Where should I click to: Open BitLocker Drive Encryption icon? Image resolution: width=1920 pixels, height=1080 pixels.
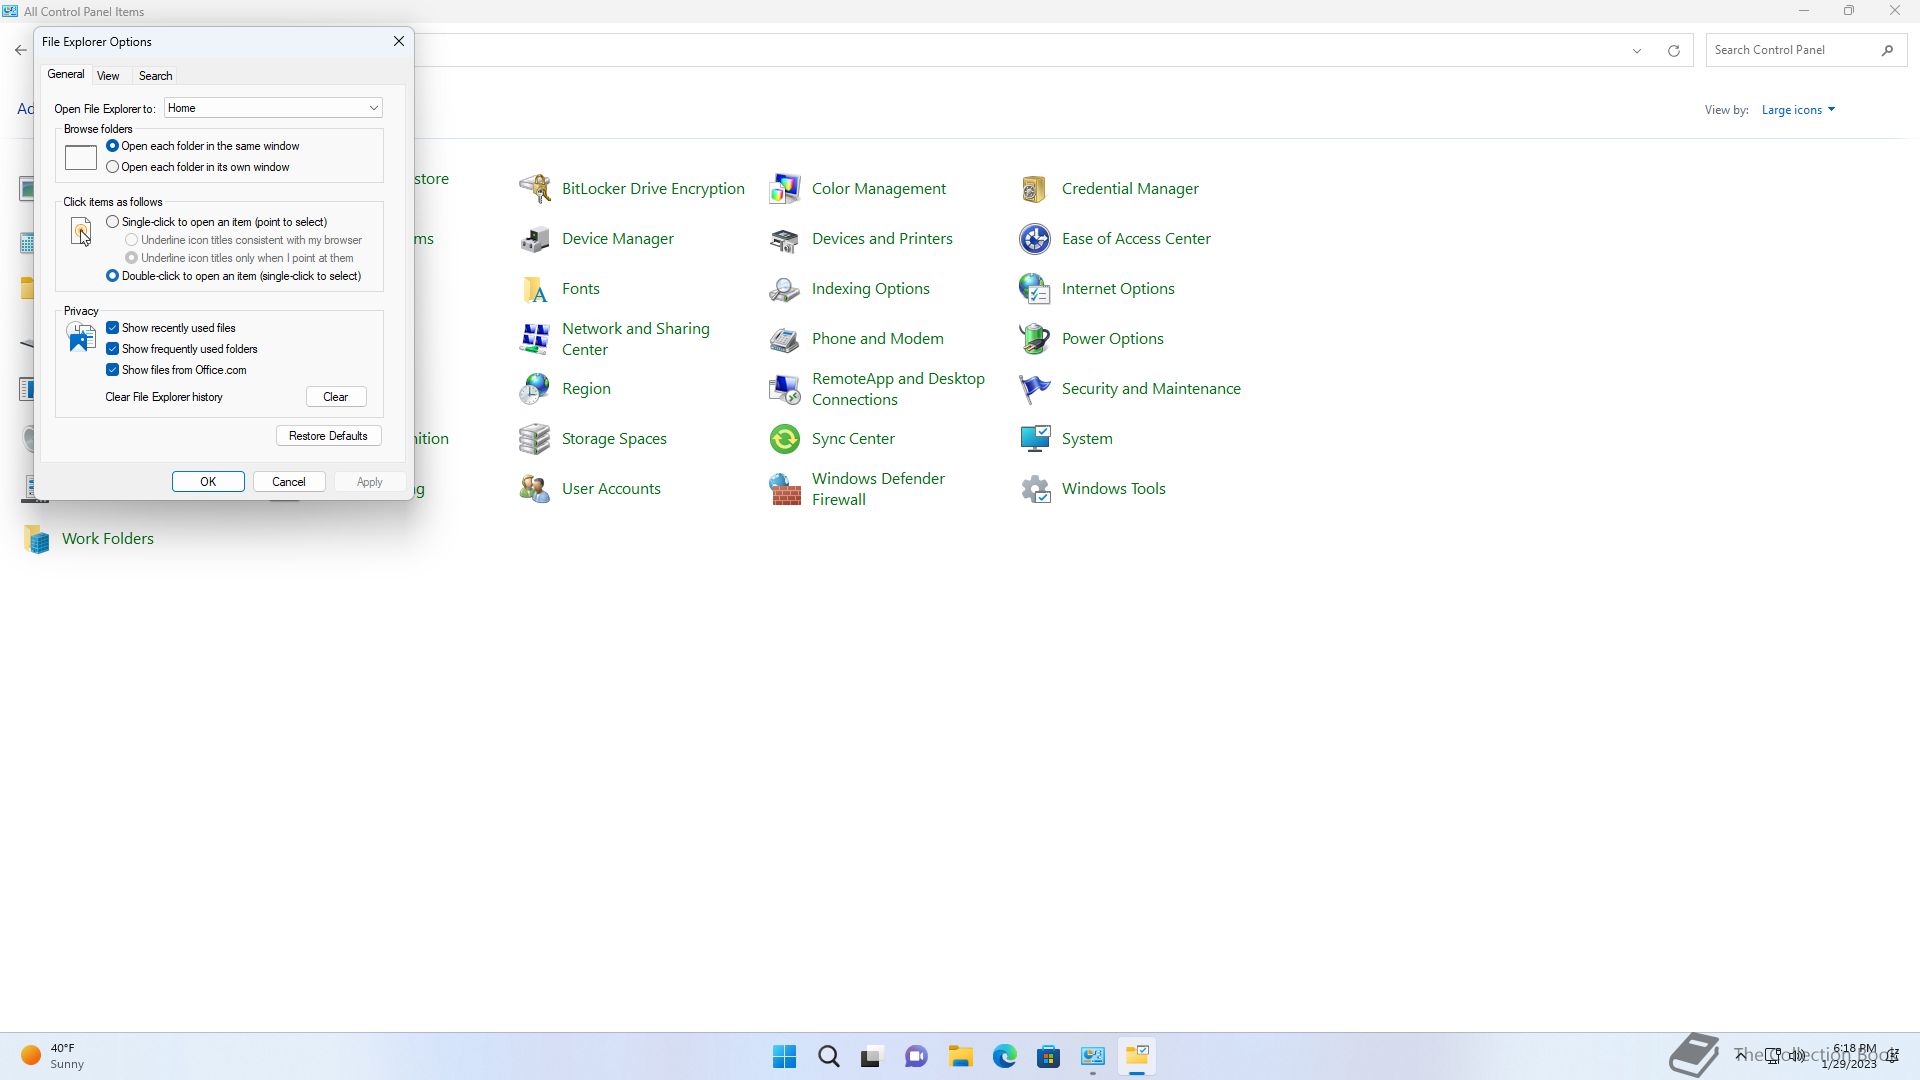[535, 188]
